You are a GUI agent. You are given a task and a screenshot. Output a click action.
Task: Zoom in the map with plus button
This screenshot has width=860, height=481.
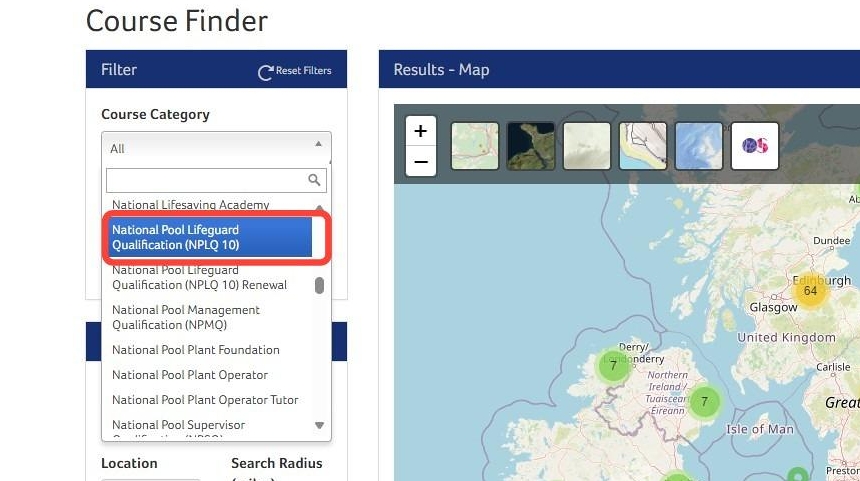point(421,131)
